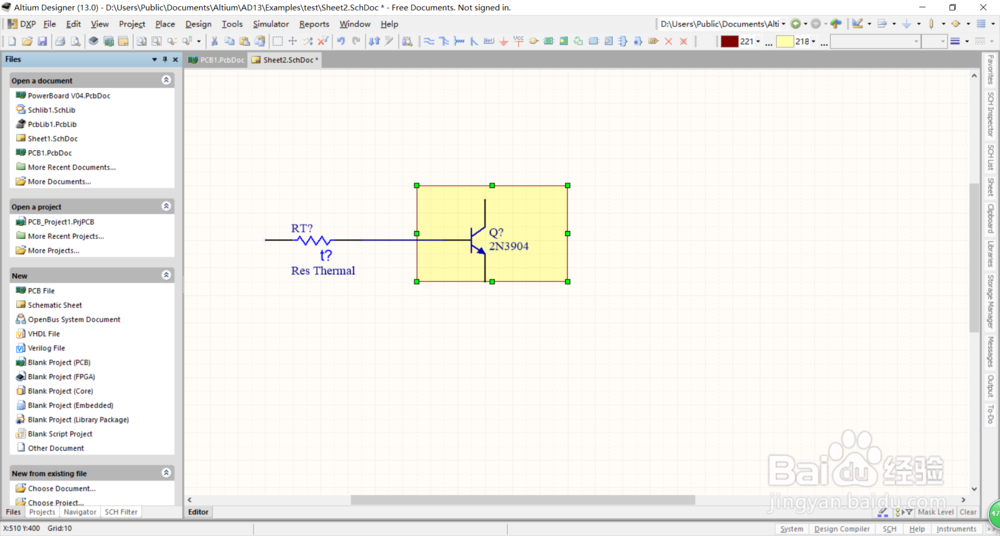Redo the last undone action

(356, 41)
